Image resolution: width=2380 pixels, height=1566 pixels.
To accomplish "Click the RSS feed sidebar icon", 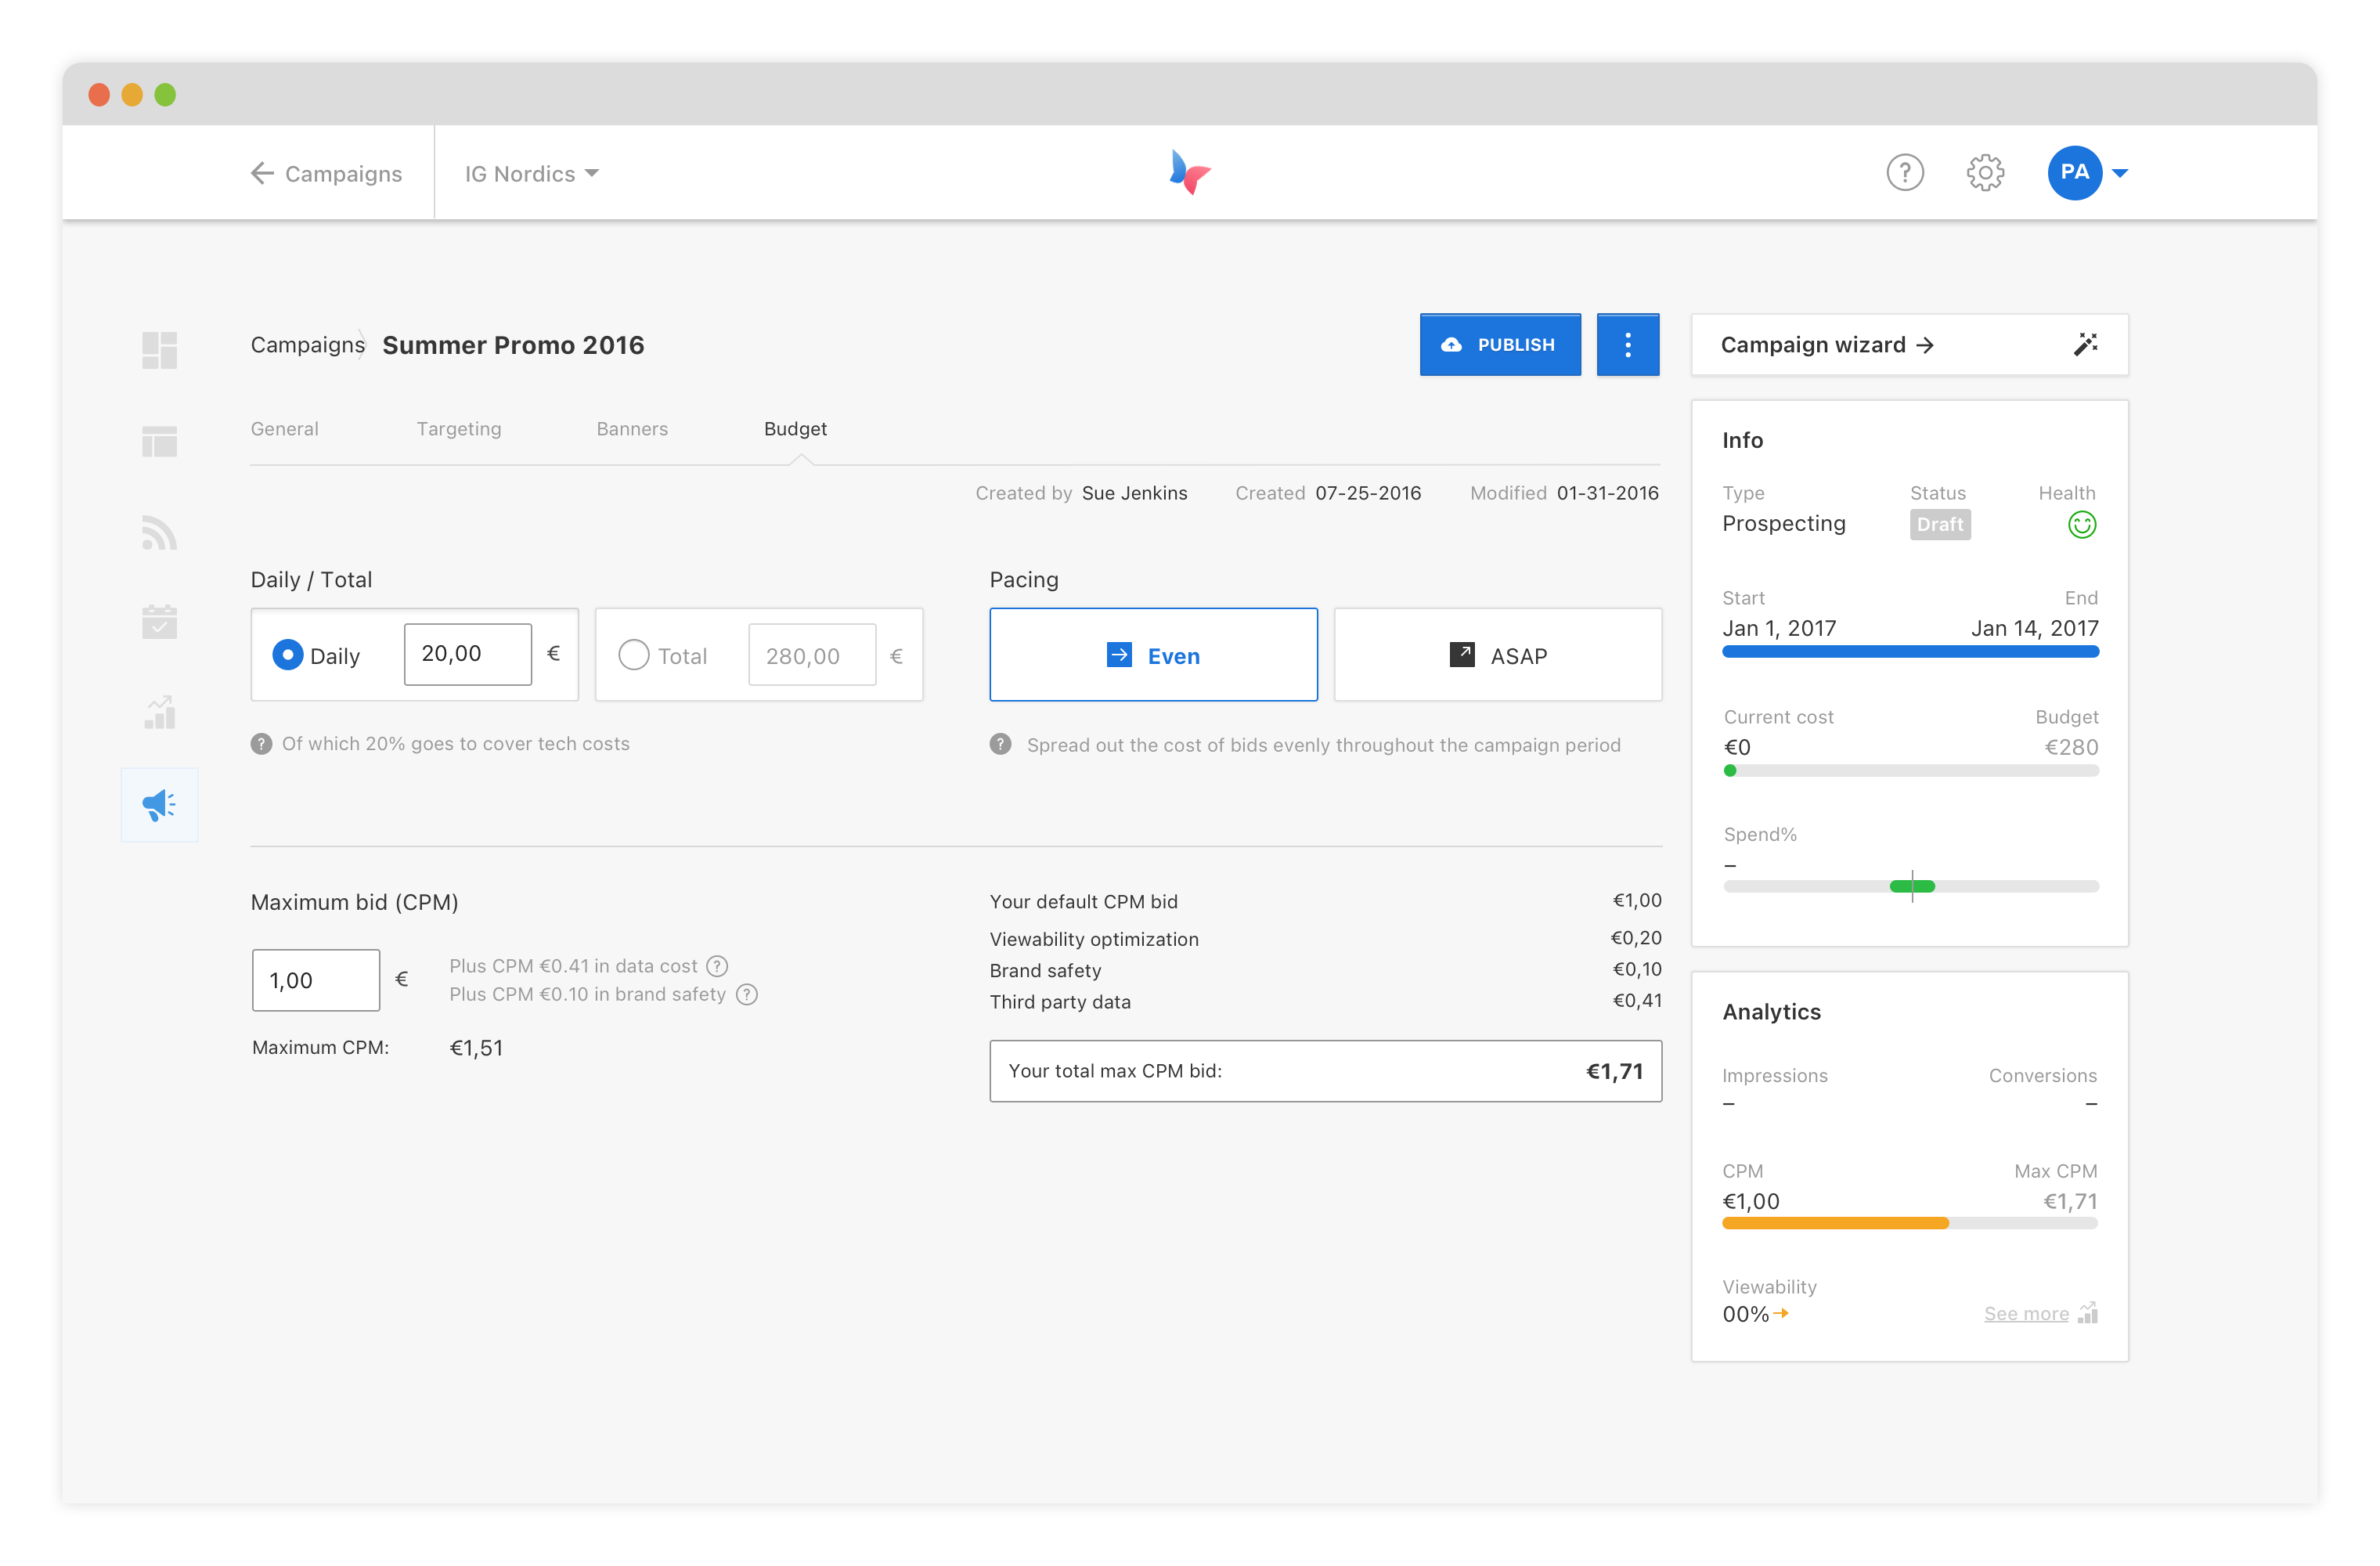I will 159,533.
